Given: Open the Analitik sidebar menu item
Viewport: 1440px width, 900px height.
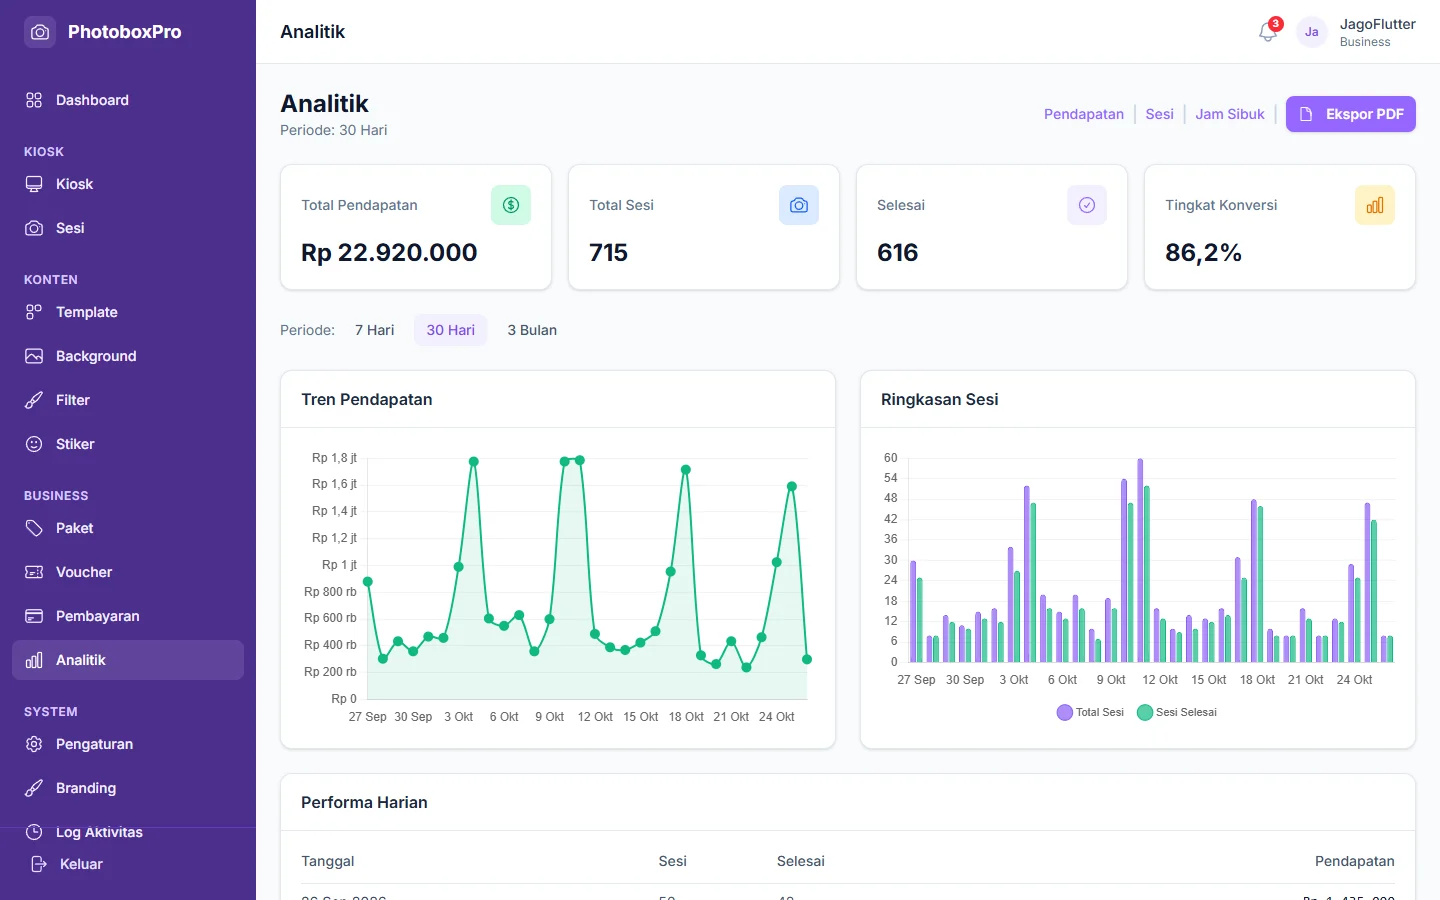Looking at the screenshot, I should (128, 660).
